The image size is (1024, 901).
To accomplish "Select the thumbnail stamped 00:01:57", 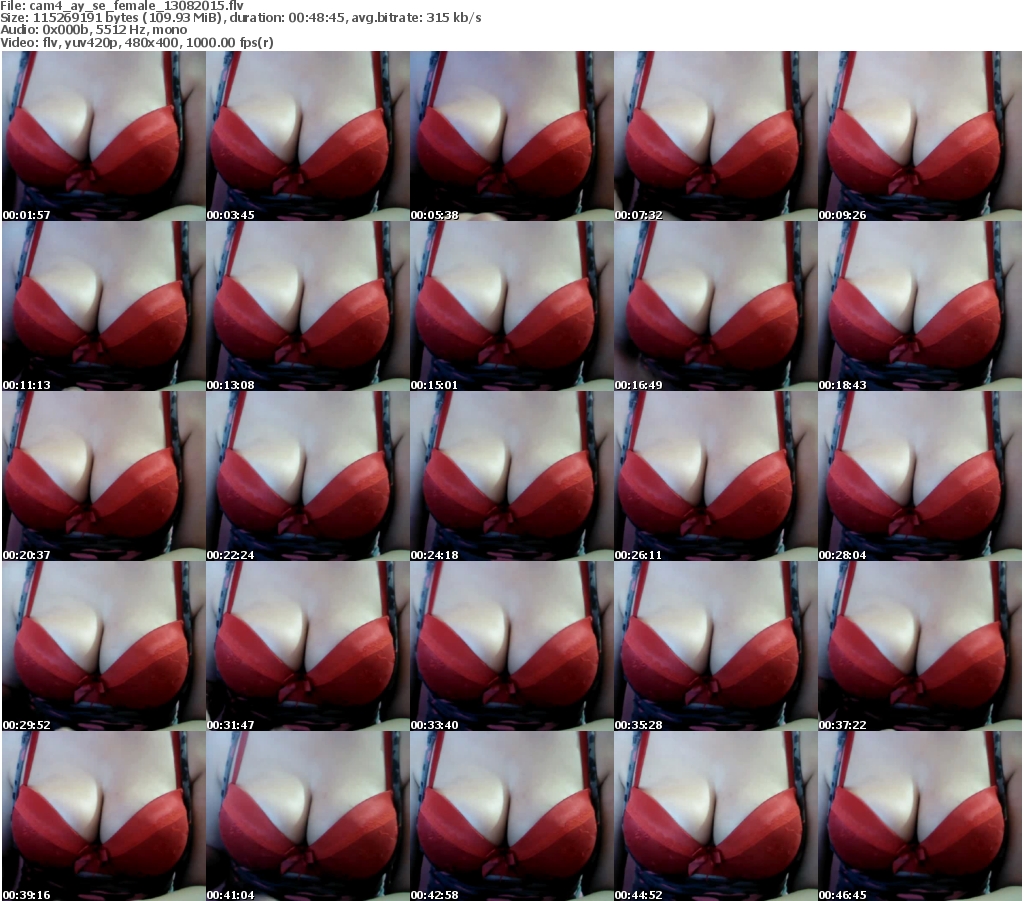I will [x=104, y=136].
